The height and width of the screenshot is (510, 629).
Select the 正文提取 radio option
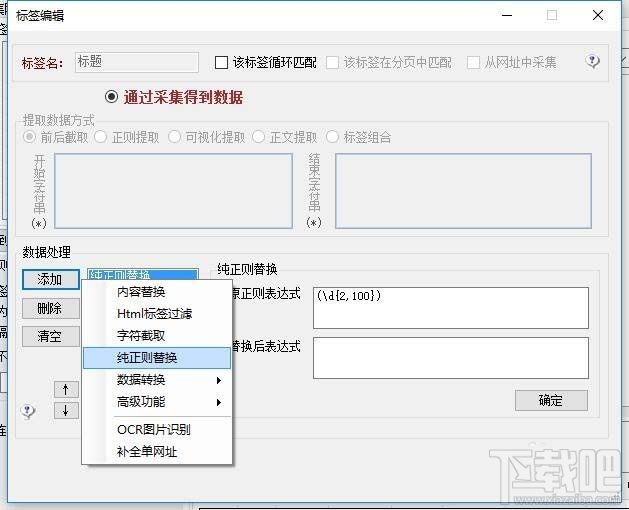click(258, 137)
